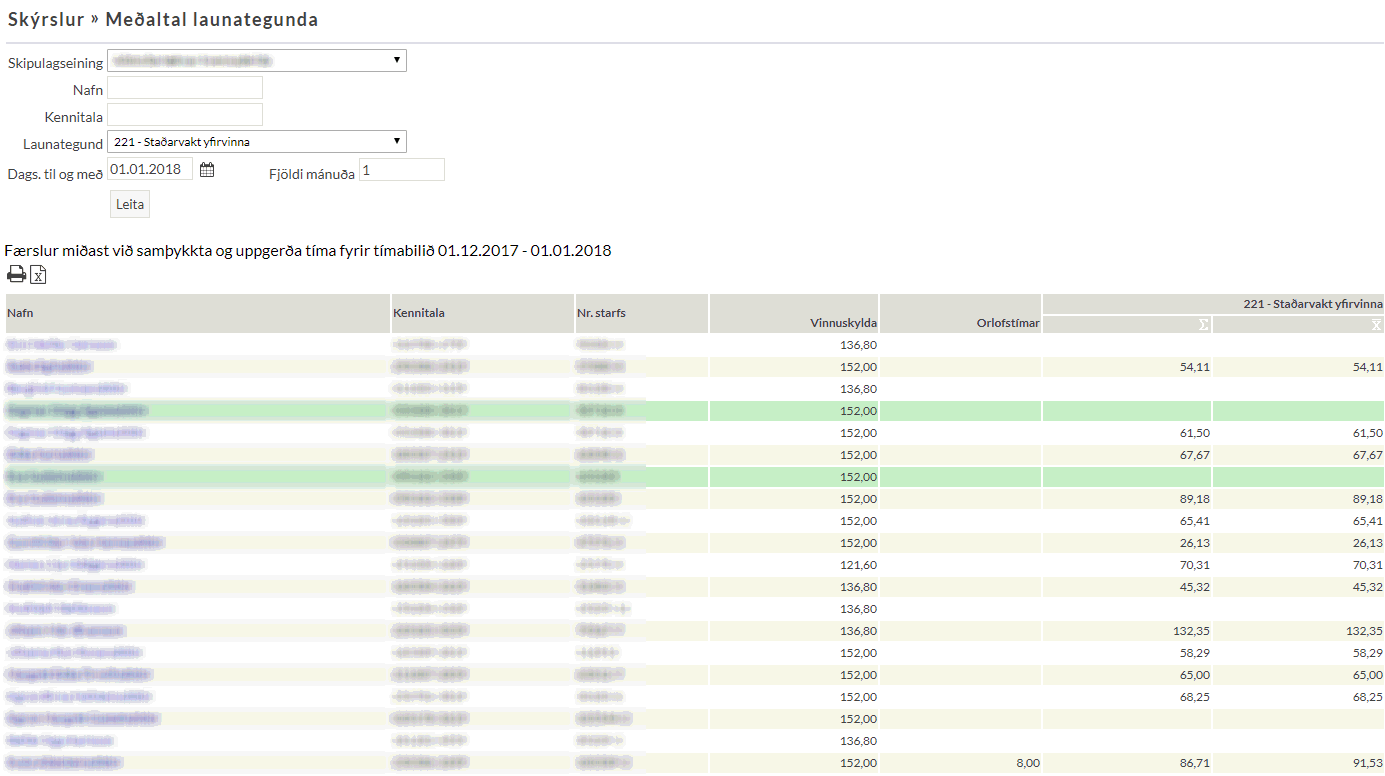Click the Nafn input field

pyautogui.click(x=185, y=88)
